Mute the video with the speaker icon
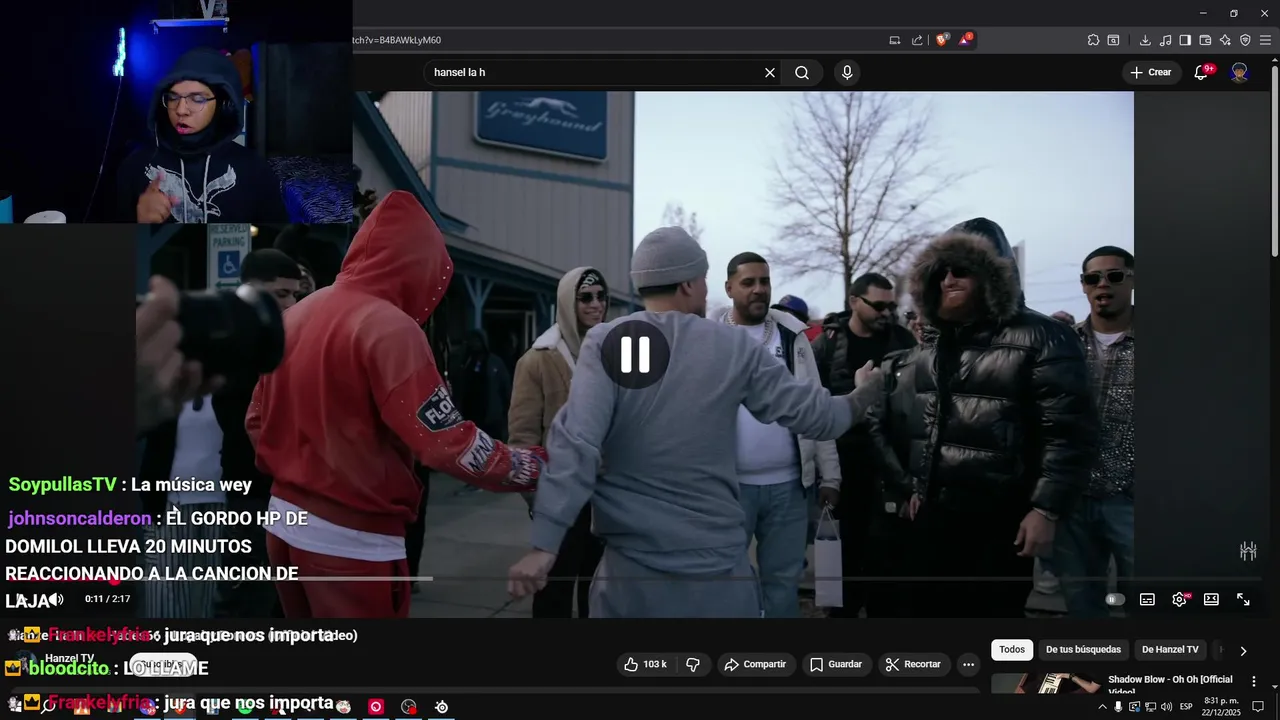This screenshot has height=720, width=1280. click(x=56, y=599)
